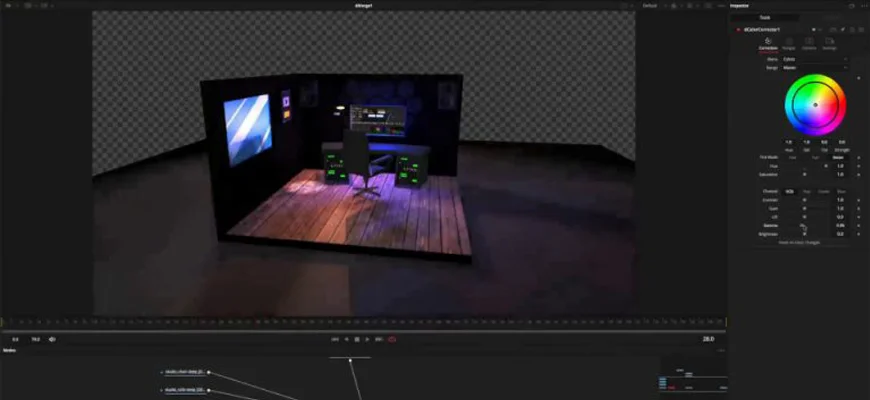Click the Lift slider handle
The height and width of the screenshot is (400, 870).
pos(805,217)
